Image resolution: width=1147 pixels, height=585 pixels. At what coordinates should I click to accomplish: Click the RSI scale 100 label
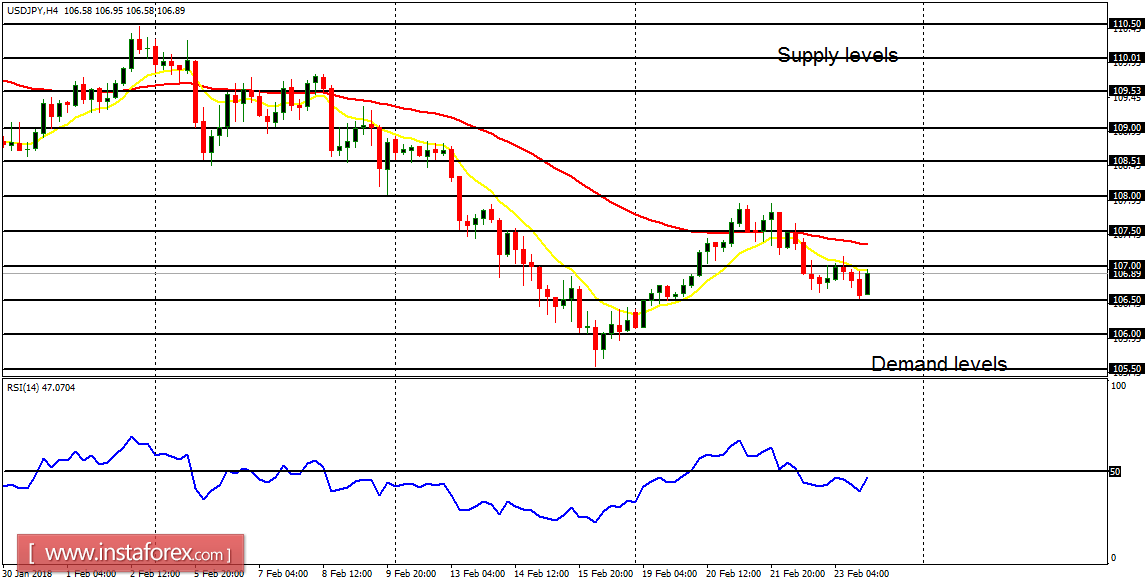[x=1118, y=385]
